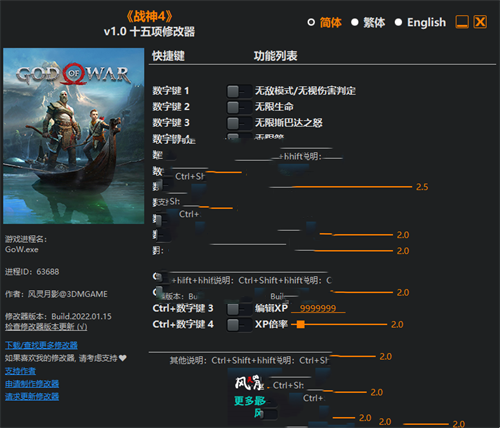Viewport: 500px width, 428px height.
Task: Select the English language radio button
Action: pos(398,22)
